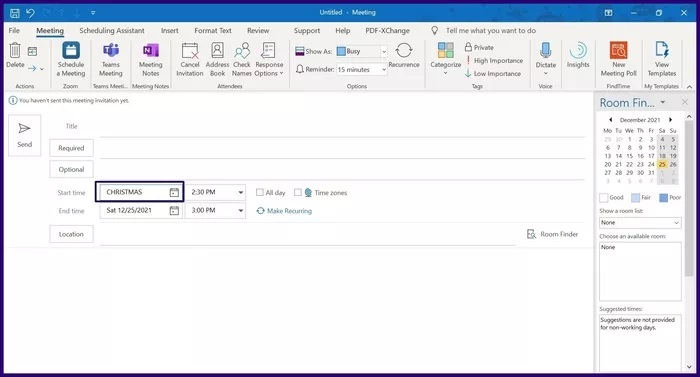Open the Insert tab
700x377 pixels.
click(170, 30)
